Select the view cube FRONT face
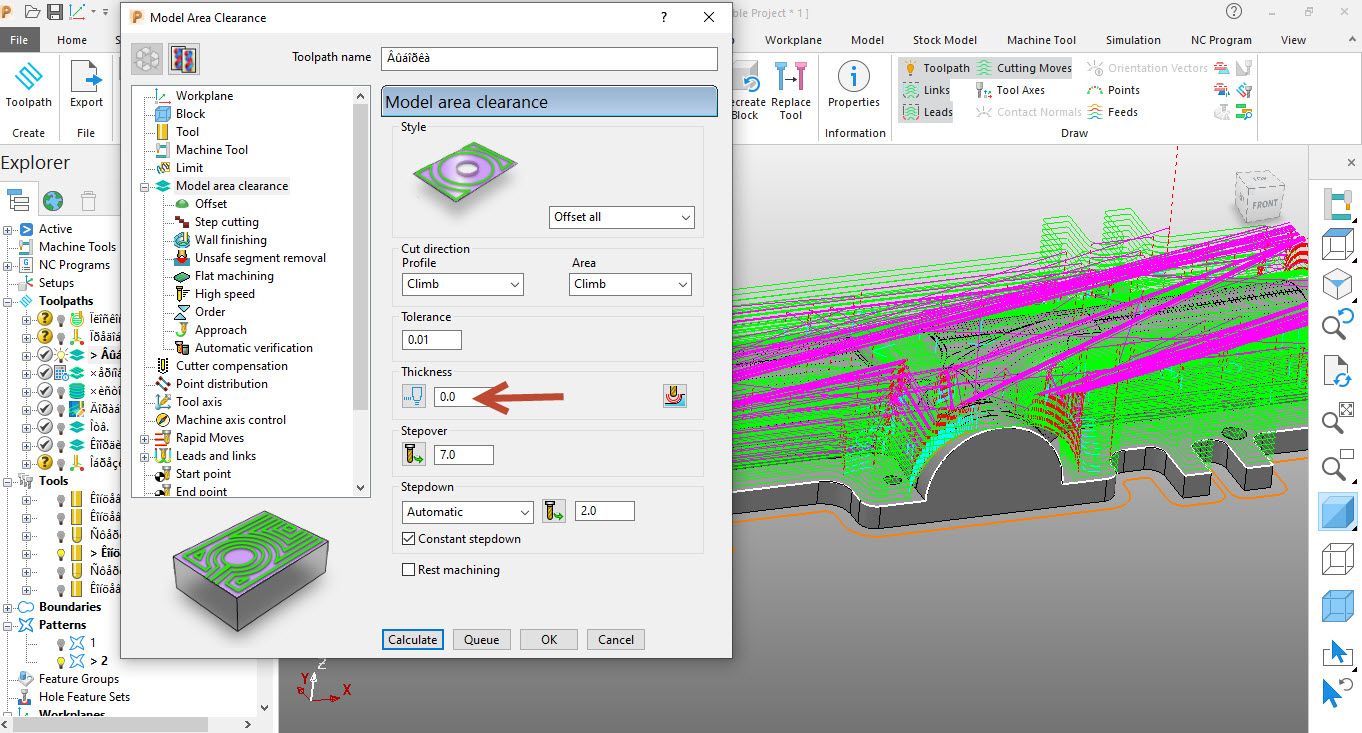 click(x=1264, y=204)
